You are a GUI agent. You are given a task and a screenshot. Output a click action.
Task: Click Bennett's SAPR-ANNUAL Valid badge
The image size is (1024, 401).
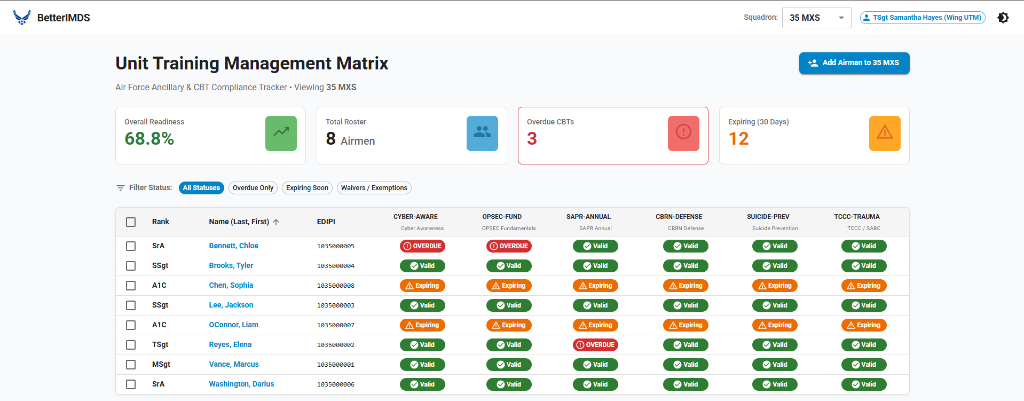pyautogui.click(x=596, y=246)
